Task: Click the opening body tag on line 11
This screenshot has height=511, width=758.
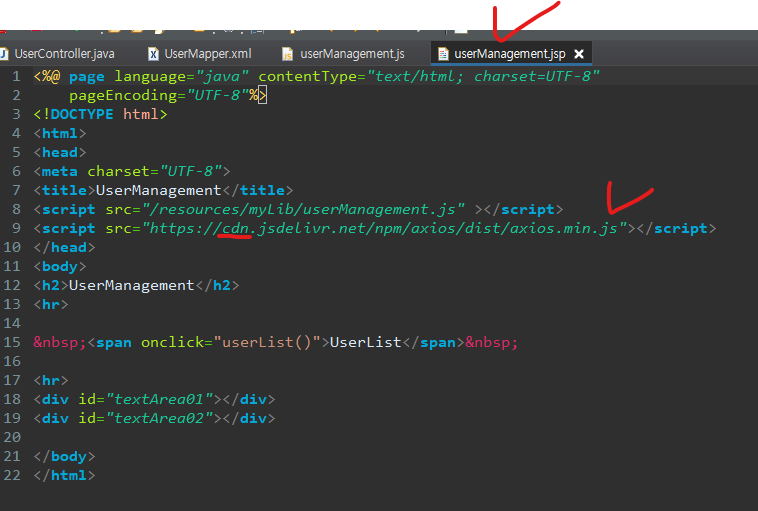Action: click(x=60, y=266)
